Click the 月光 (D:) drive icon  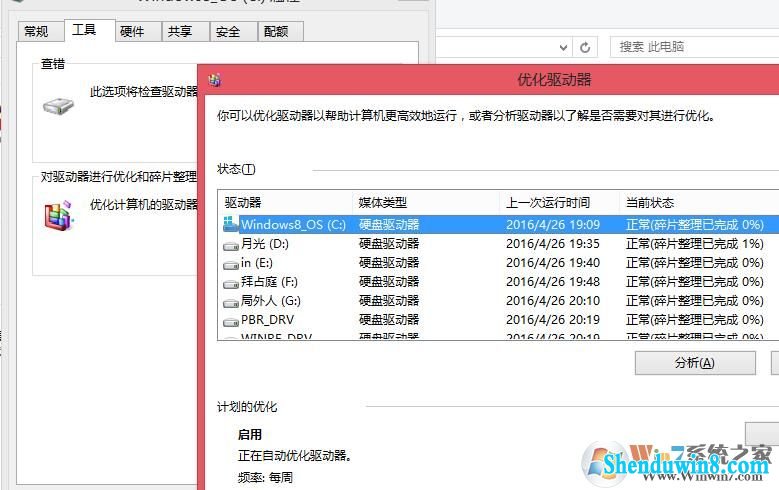tap(231, 245)
